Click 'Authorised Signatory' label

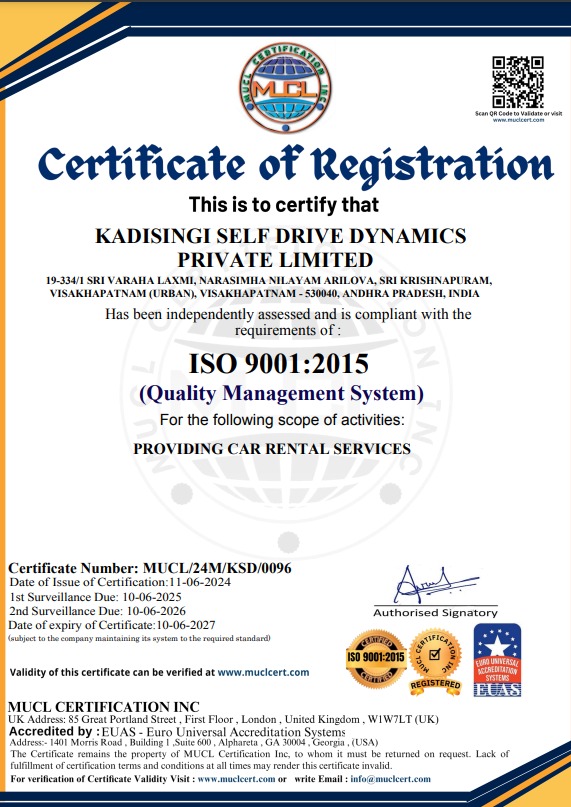pyautogui.click(x=436, y=613)
